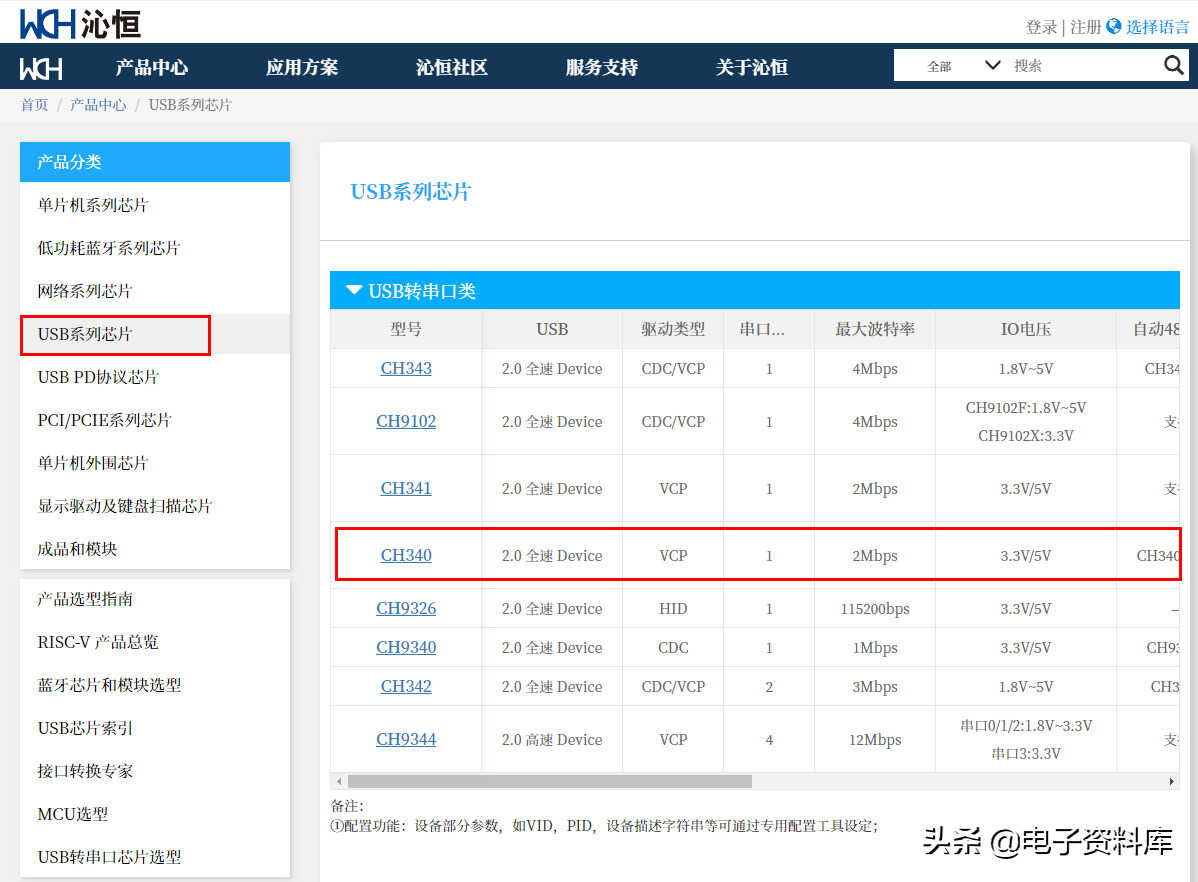The height and width of the screenshot is (882, 1198).
Task: Click scrollbar right arrow under table
Action: coord(1173,781)
